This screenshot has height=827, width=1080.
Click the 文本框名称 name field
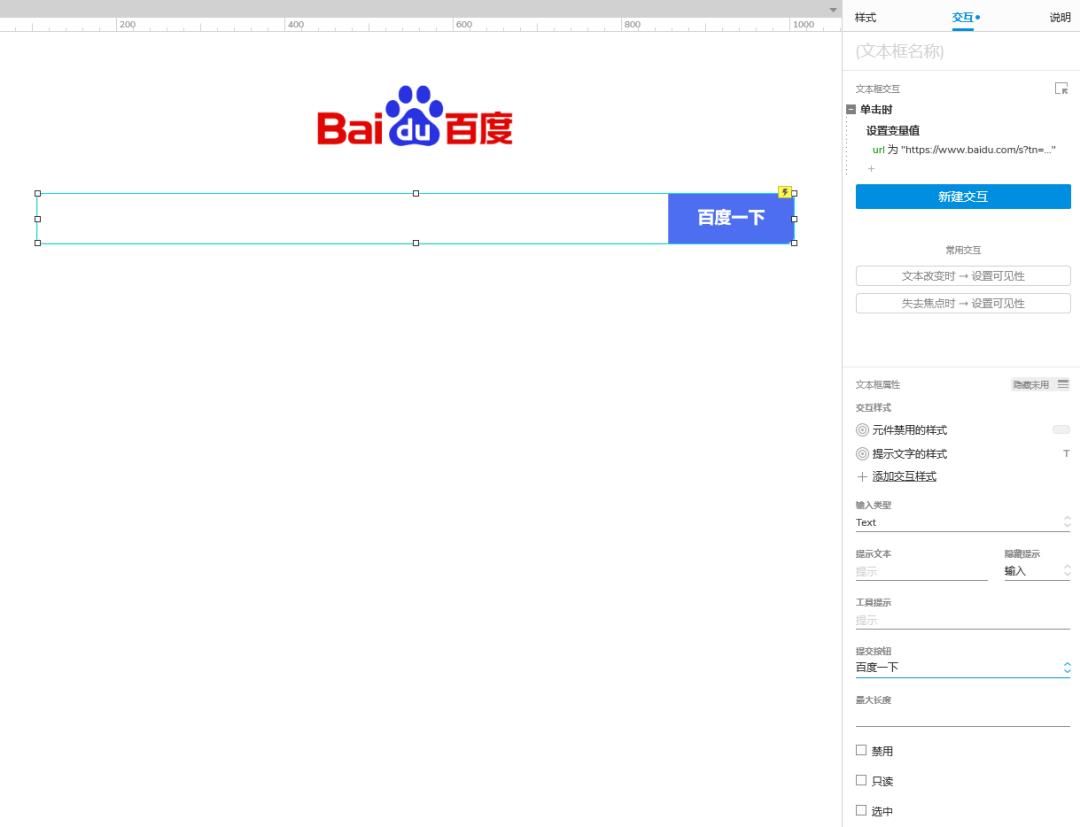[x=962, y=51]
